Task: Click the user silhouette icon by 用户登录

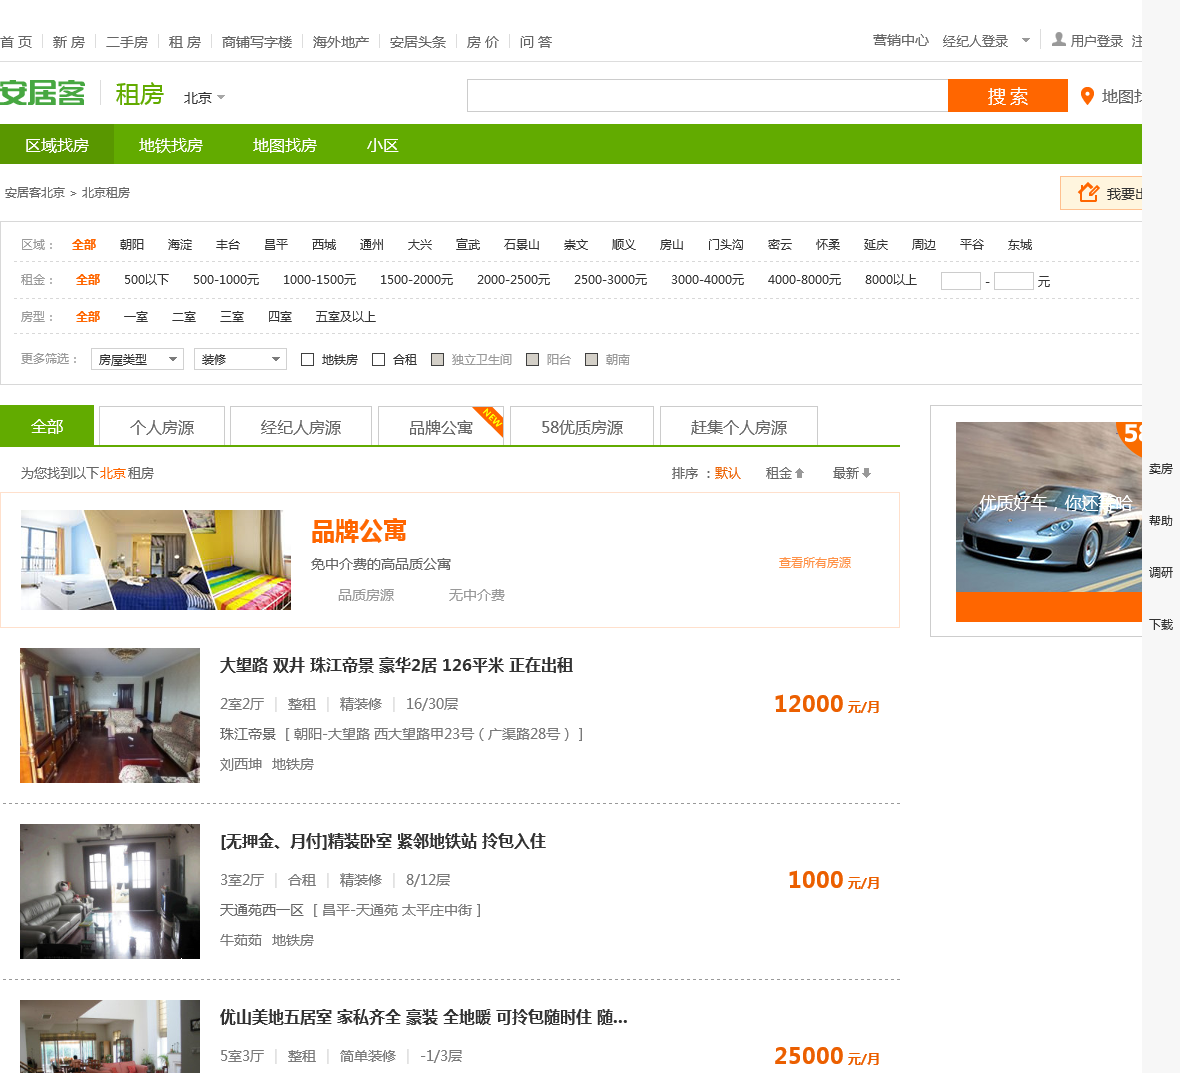Action: tap(1059, 39)
